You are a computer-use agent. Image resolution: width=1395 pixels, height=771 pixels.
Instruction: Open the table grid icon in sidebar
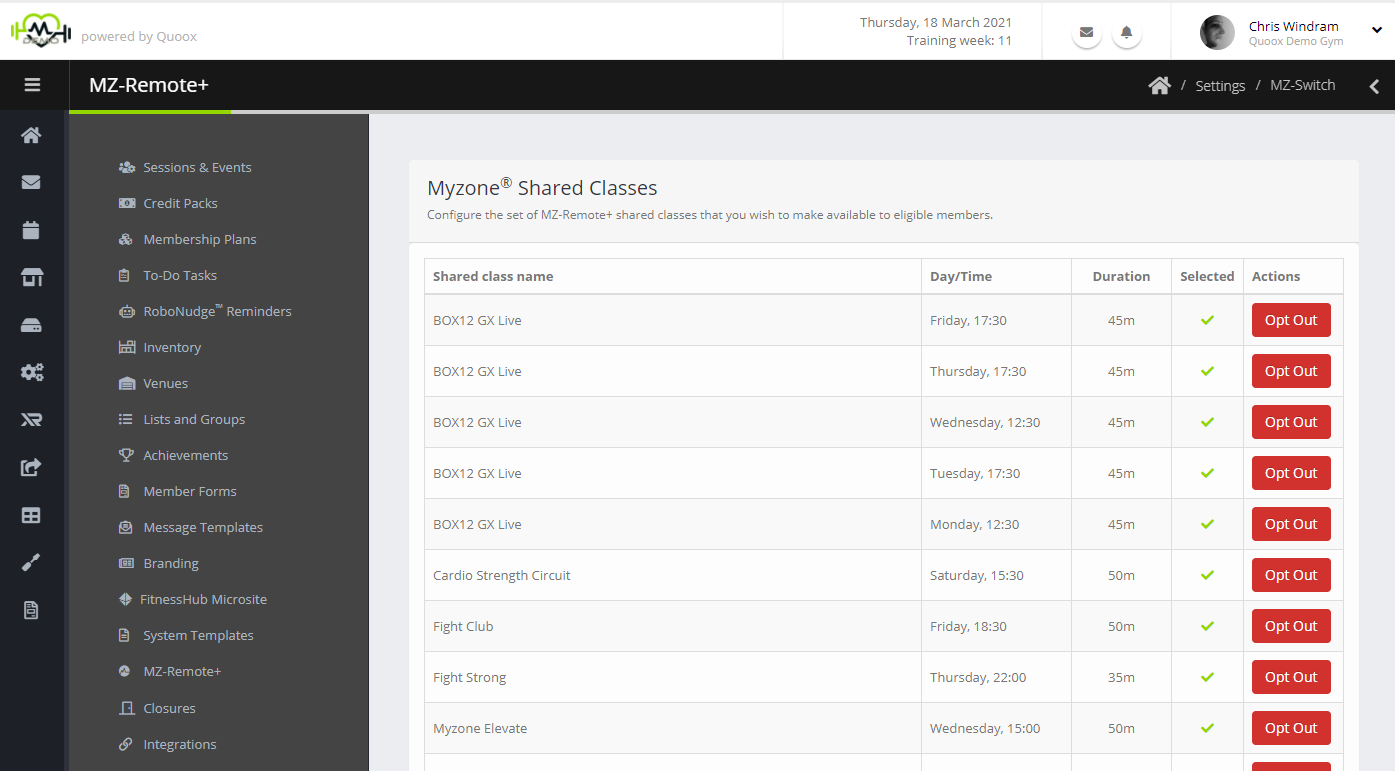click(32, 515)
